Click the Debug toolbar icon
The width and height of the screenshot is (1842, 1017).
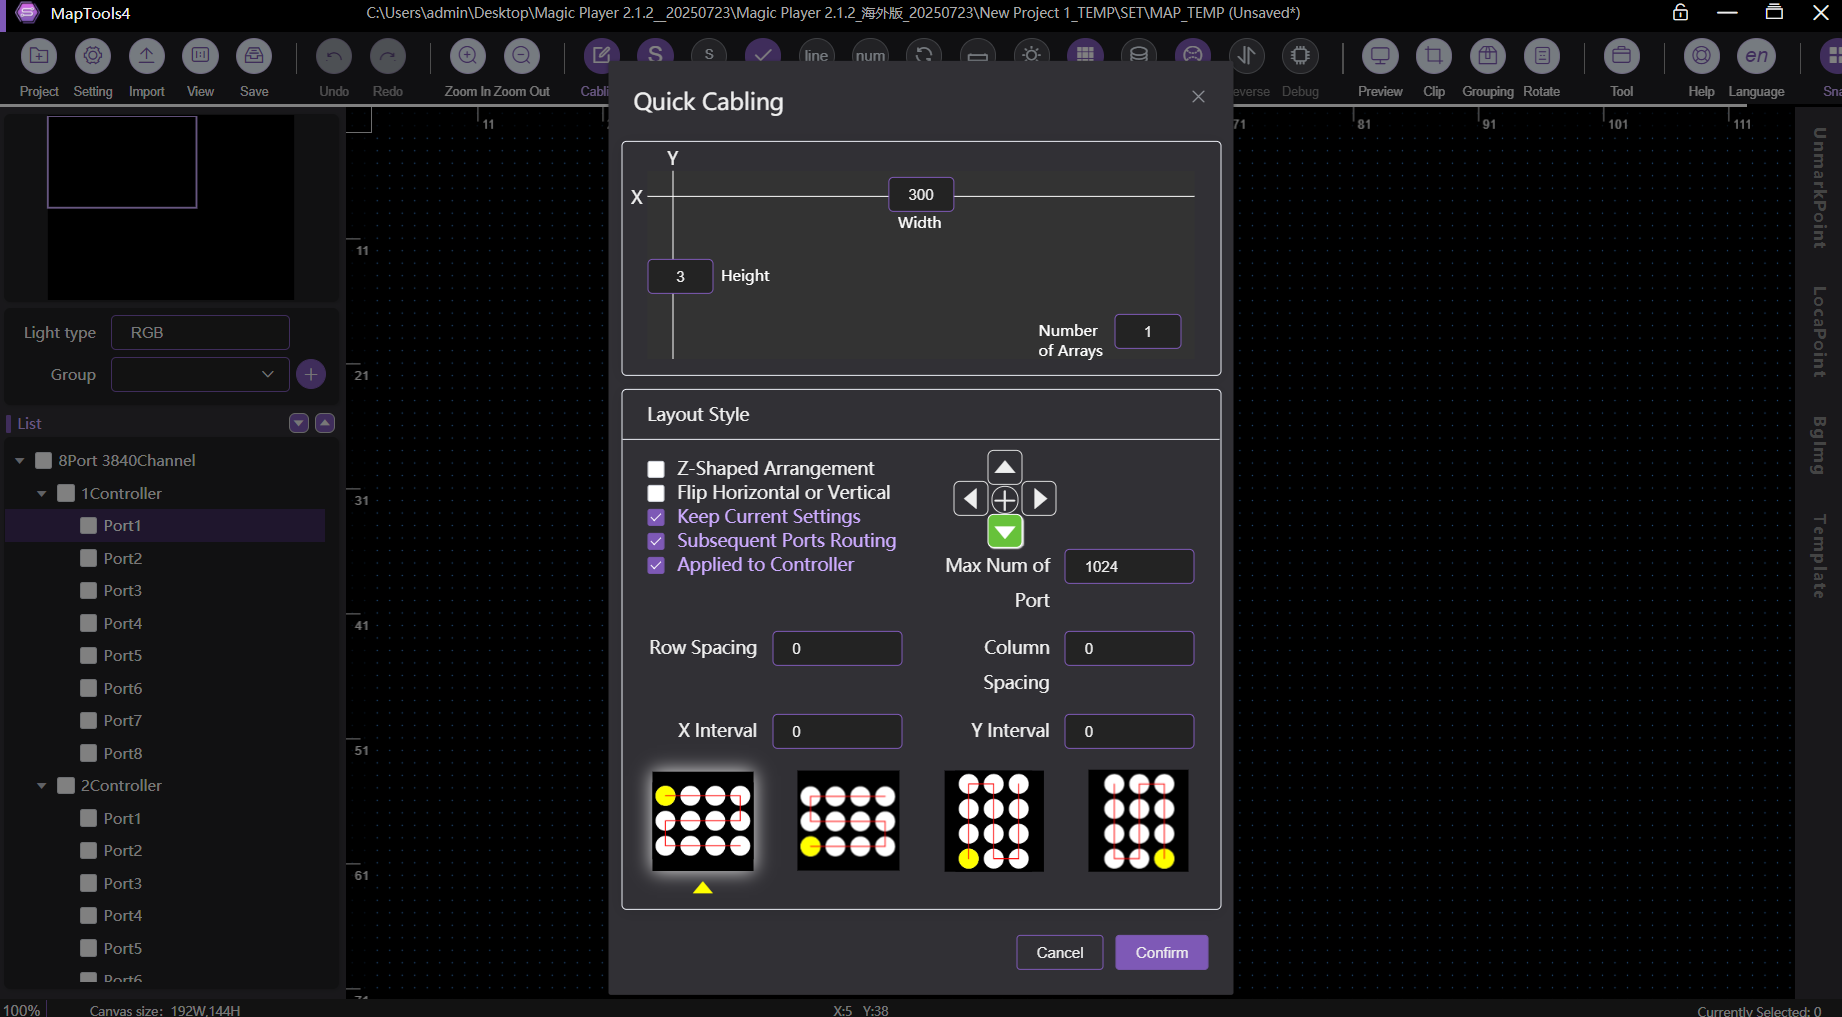1300,56
